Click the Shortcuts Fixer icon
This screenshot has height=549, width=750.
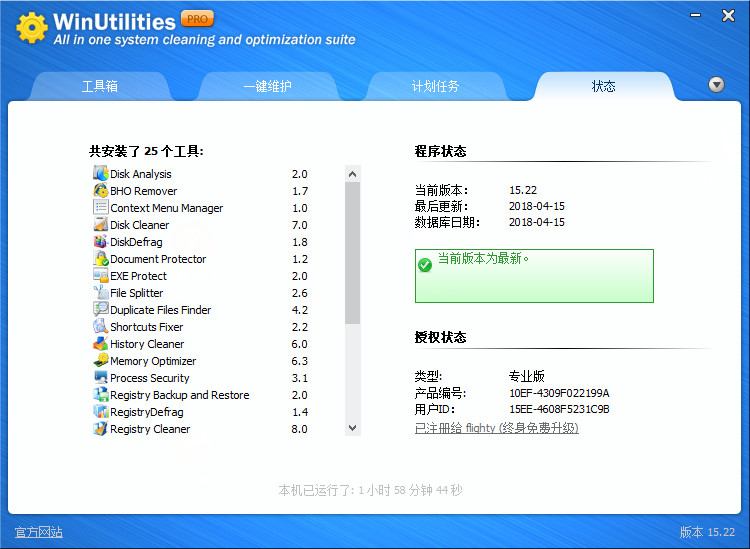[100, 326]
